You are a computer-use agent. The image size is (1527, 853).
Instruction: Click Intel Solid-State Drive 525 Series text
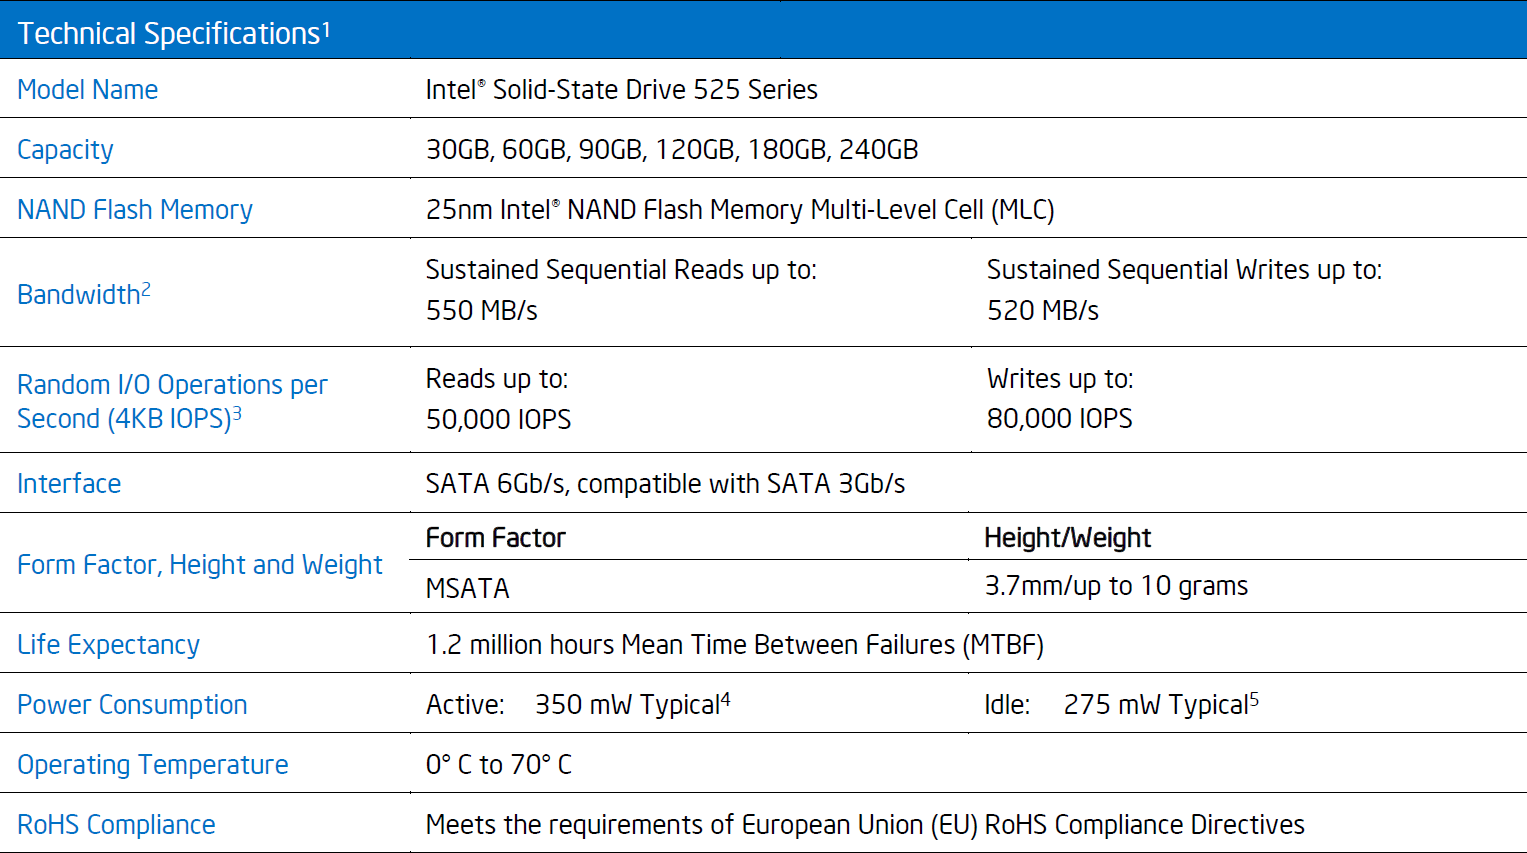621,90
